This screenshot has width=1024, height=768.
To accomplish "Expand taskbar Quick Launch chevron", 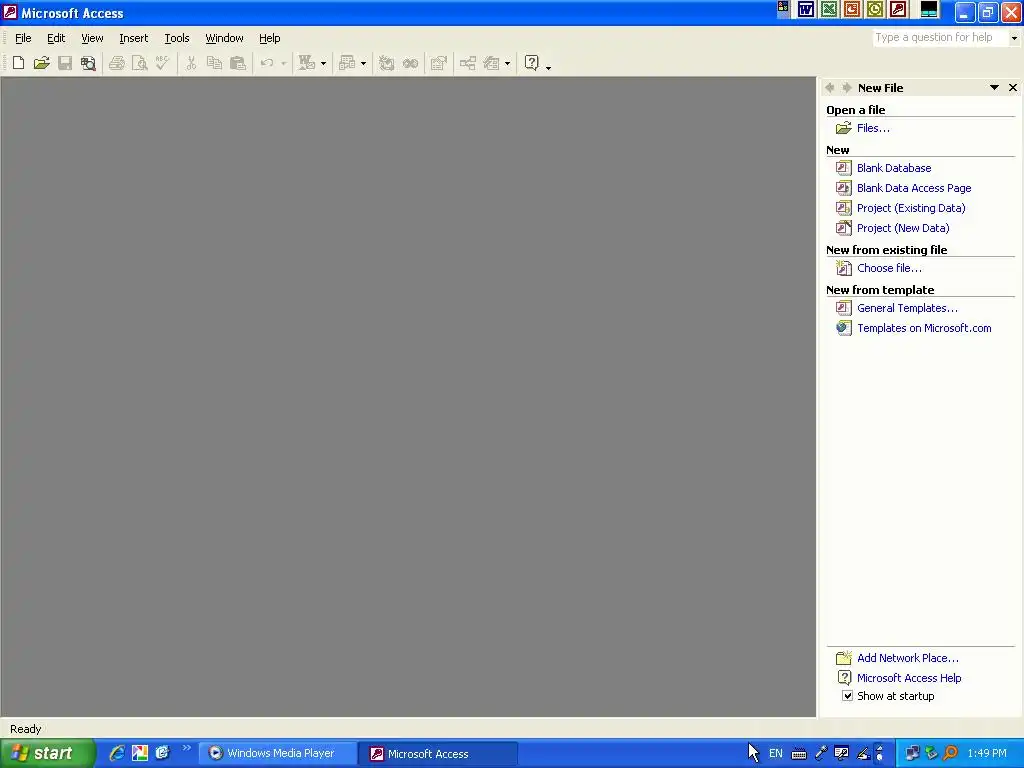I will click(x=186, y=748).
